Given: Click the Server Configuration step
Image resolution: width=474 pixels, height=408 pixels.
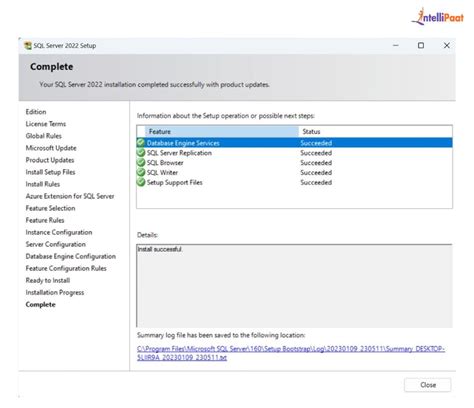Looking at the screenshot, I should pos(56,244).
